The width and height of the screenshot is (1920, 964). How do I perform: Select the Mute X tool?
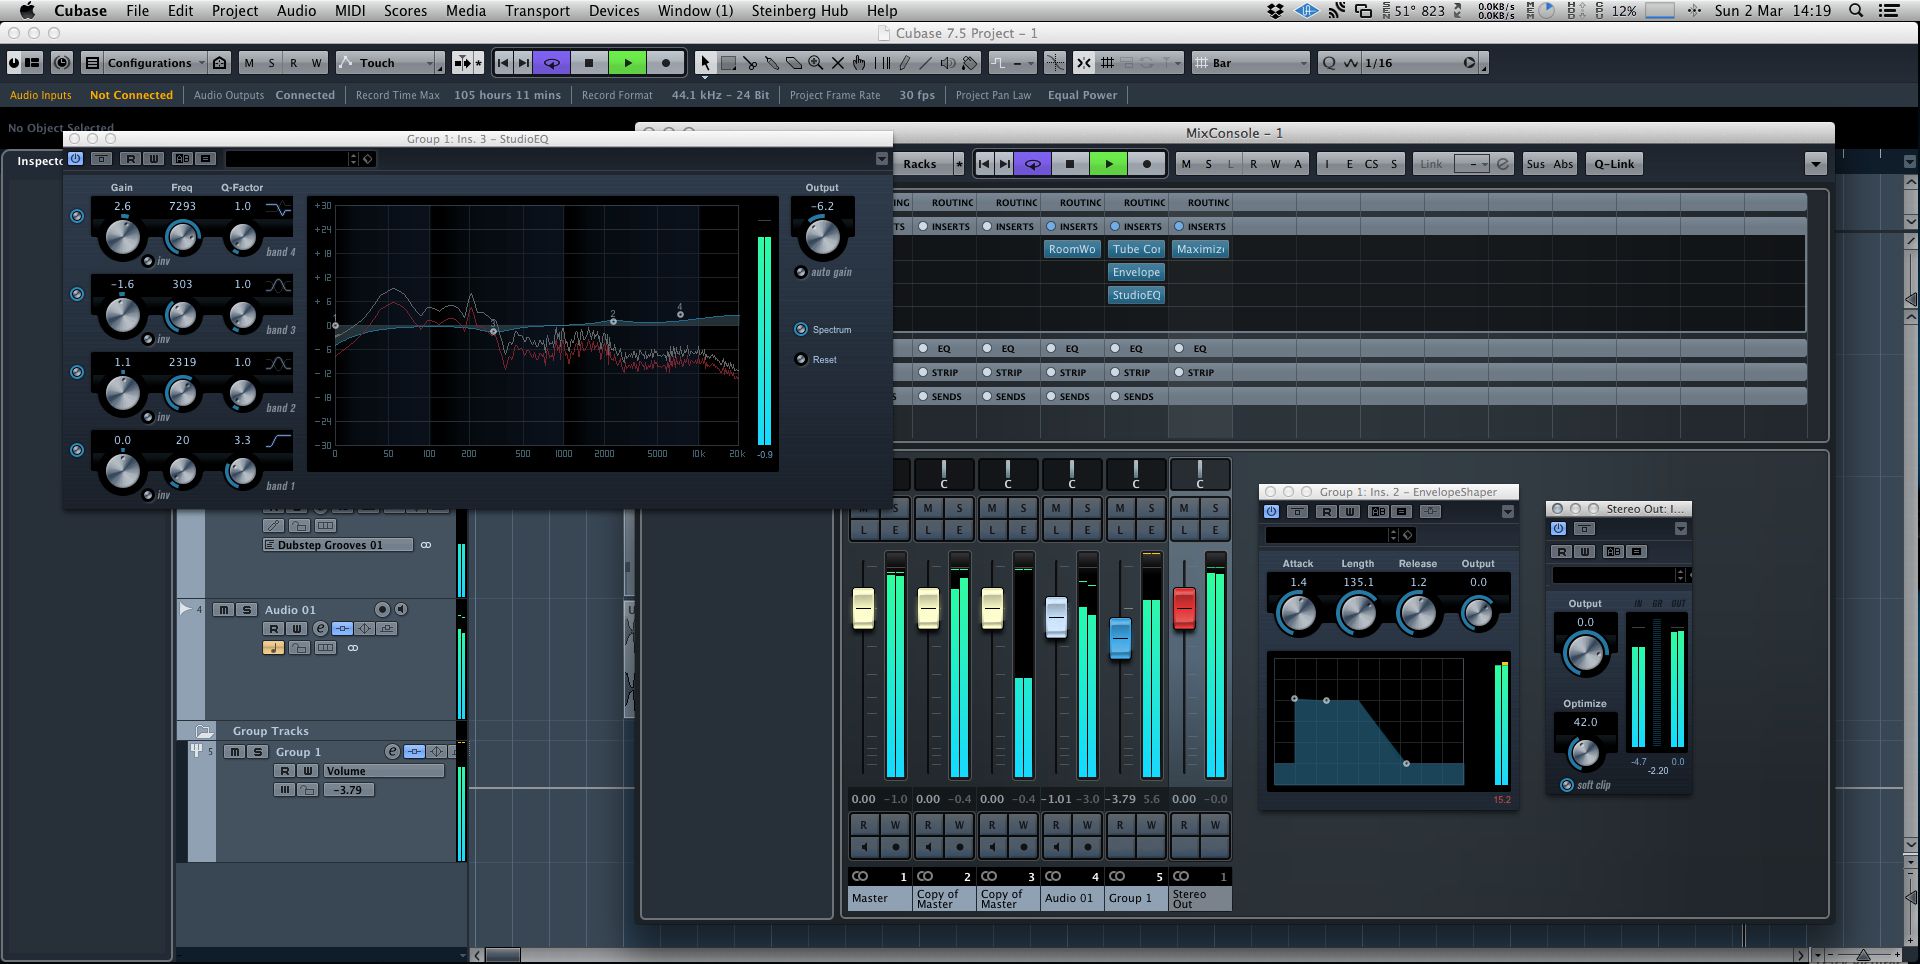tap(838, 63)
